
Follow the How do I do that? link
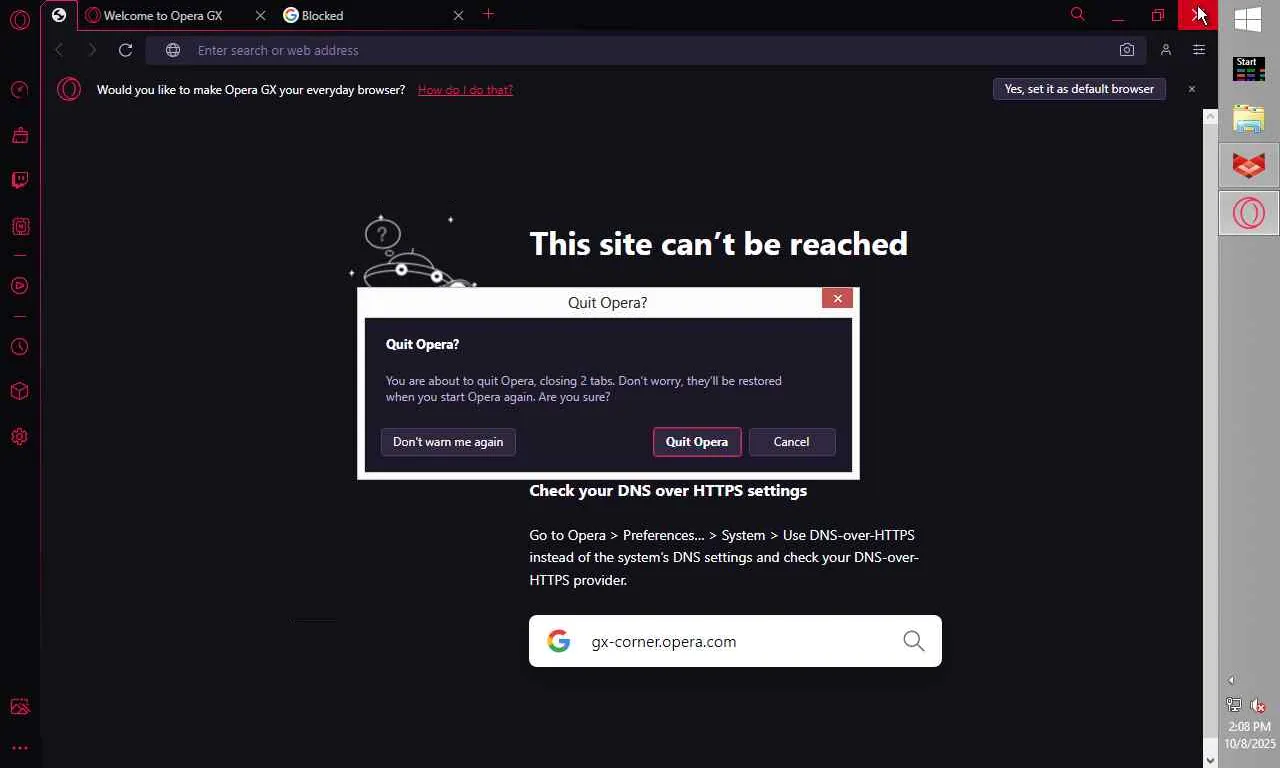pos(465,90)
